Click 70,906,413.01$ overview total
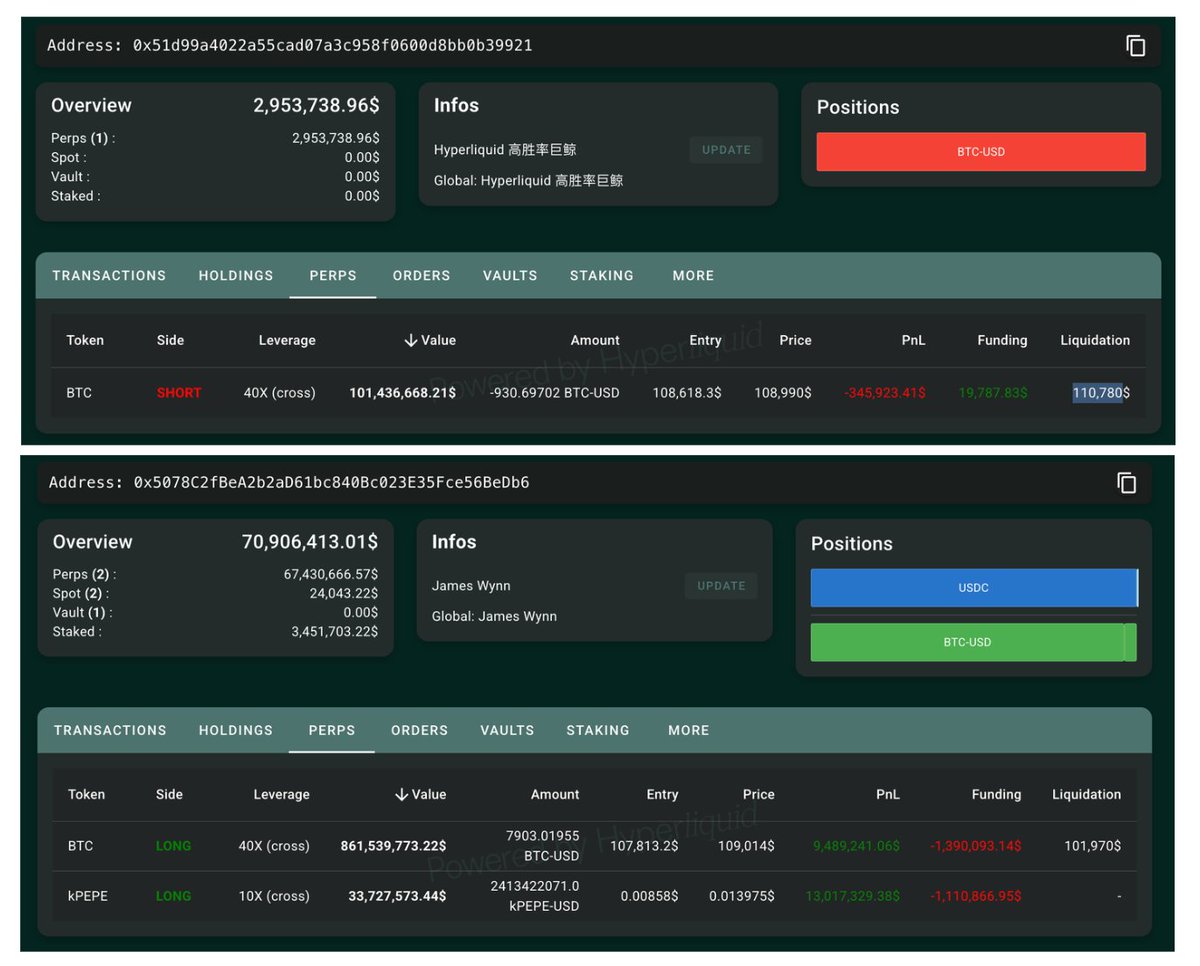Viewport: 1200px width, 966px height. tap(310, 542)
